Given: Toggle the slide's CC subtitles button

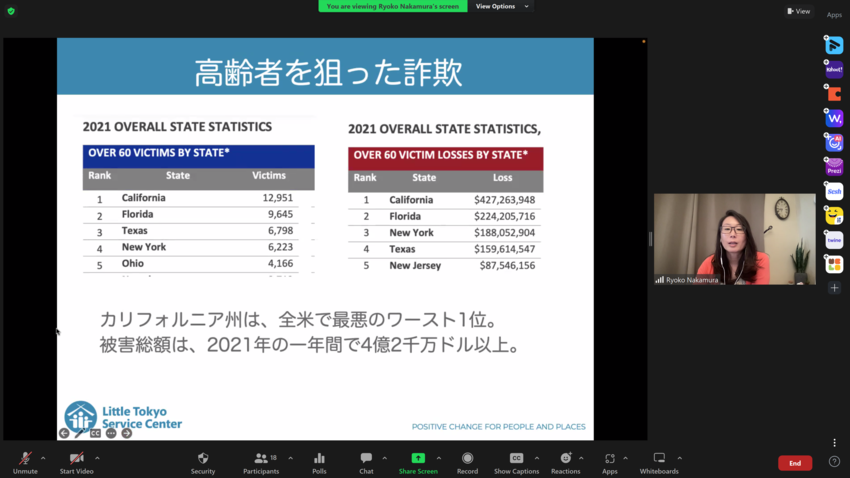Looking at the screenshot, I should coord(95,433).
